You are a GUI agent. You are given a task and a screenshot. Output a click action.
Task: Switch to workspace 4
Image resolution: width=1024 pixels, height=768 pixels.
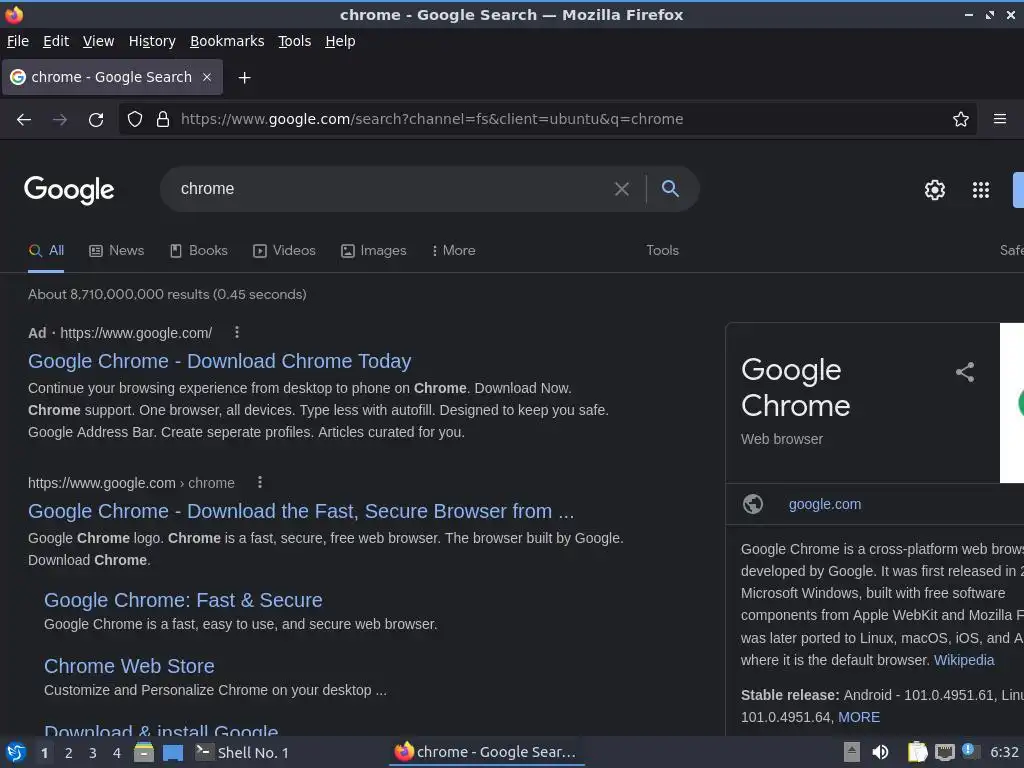pyautogui.click(x=117, y=753)
